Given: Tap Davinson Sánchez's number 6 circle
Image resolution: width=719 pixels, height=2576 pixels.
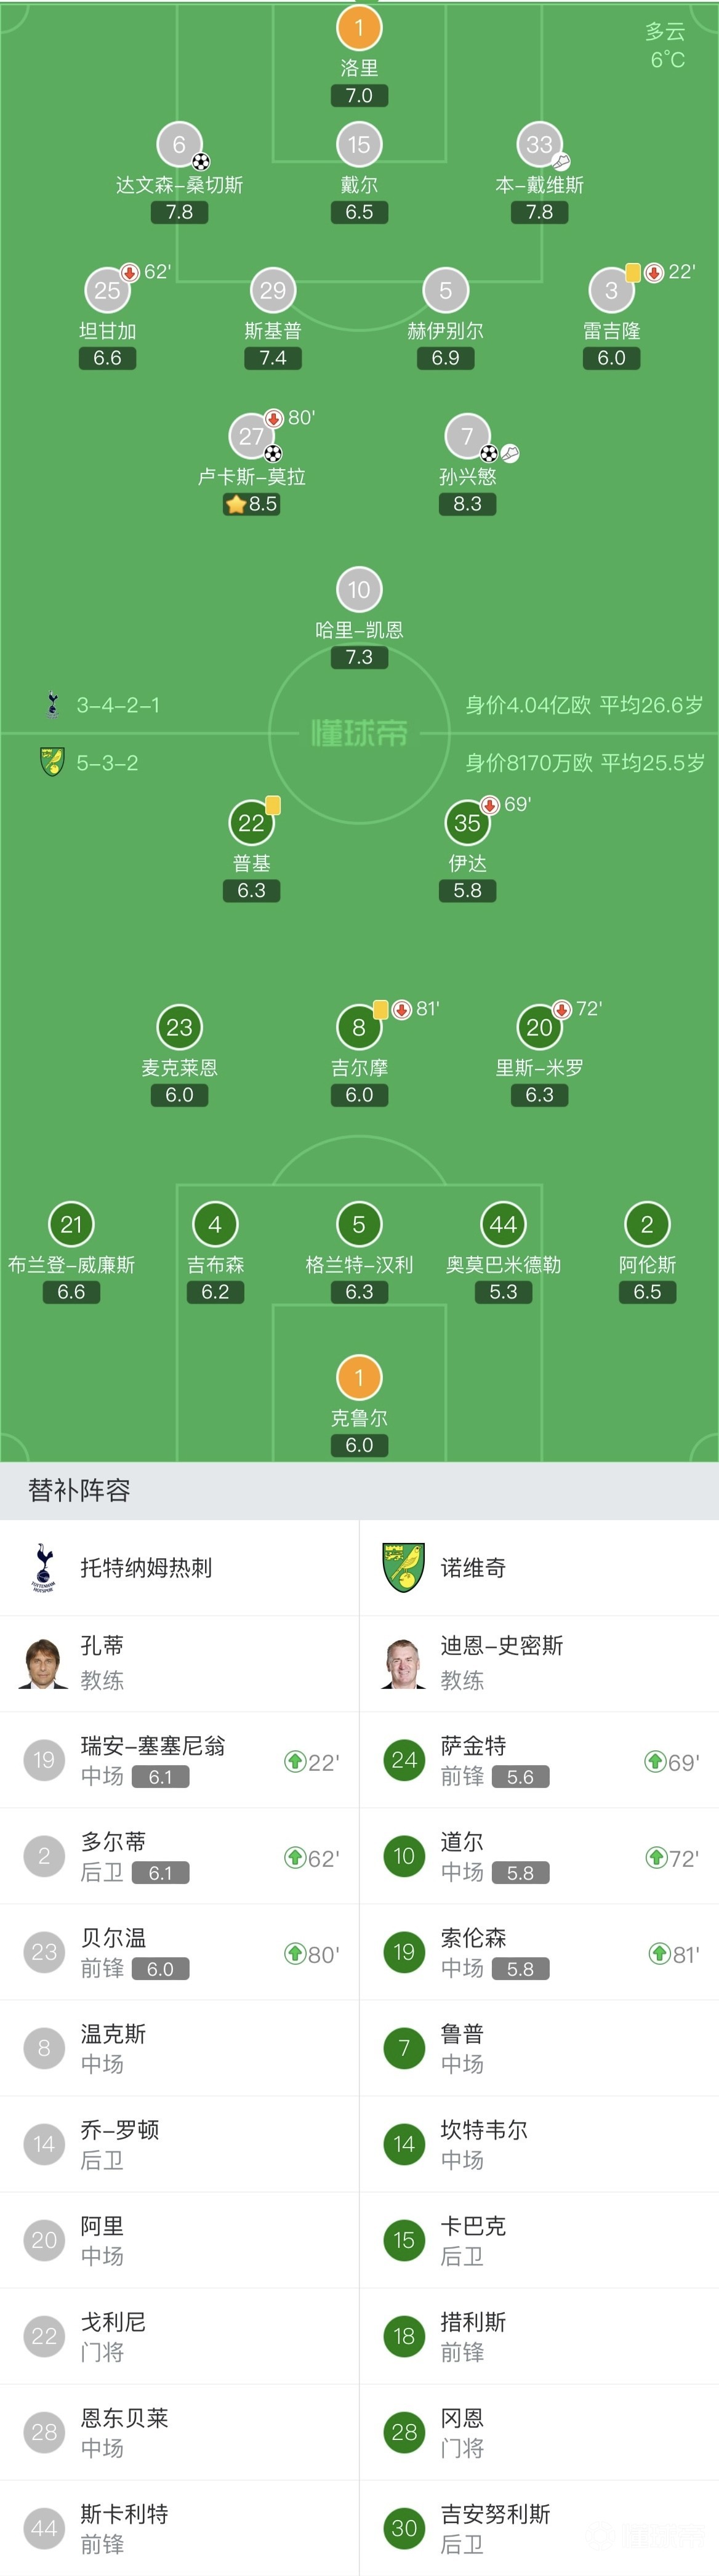Looking at the screenshot, I should pyautogui.click(x=179, y=144).
